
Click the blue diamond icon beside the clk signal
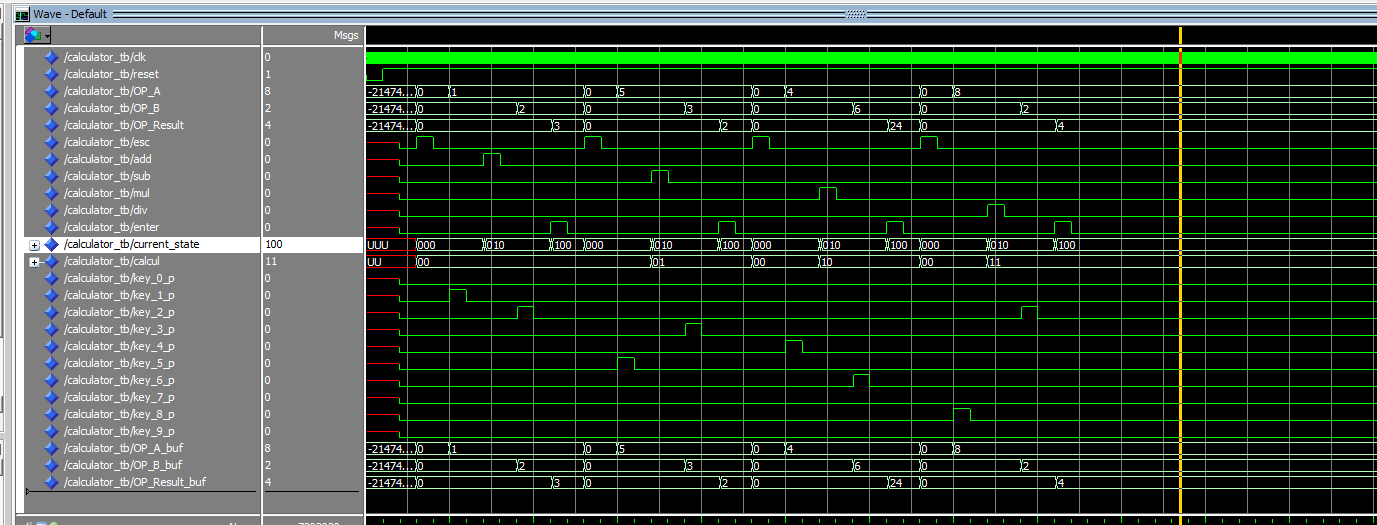52,57
